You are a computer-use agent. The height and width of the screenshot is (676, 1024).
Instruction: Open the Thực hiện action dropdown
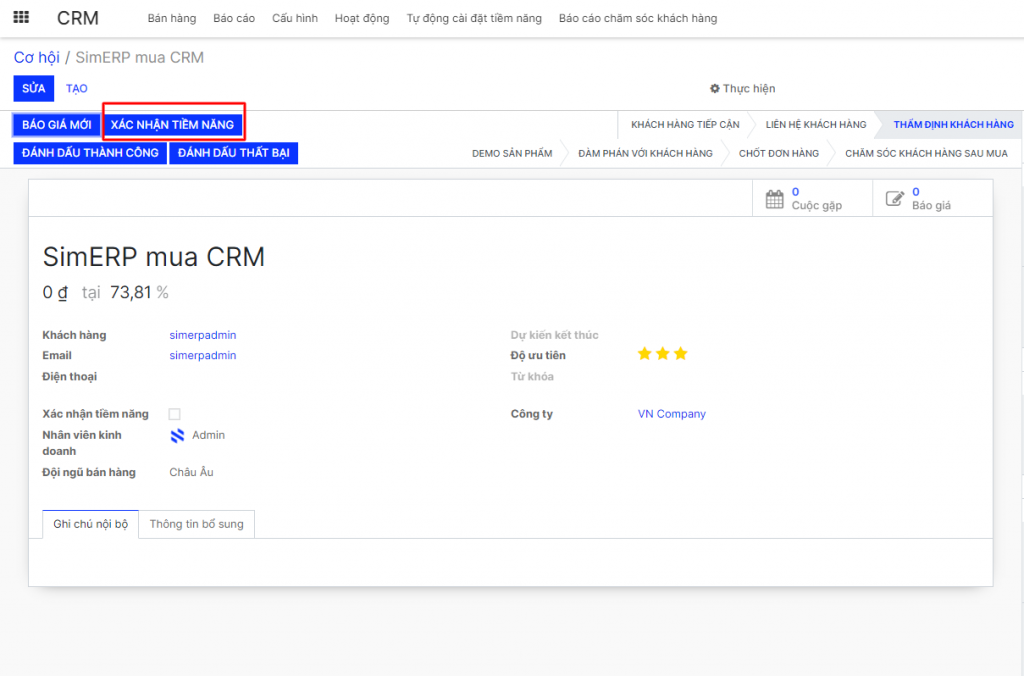tap(743, 88)
